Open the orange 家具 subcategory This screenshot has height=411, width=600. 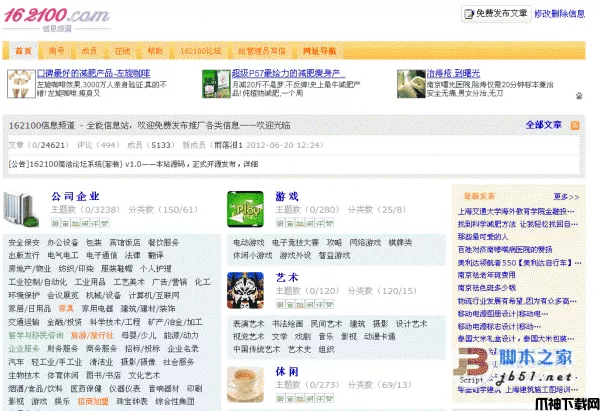tap(66, 308)
